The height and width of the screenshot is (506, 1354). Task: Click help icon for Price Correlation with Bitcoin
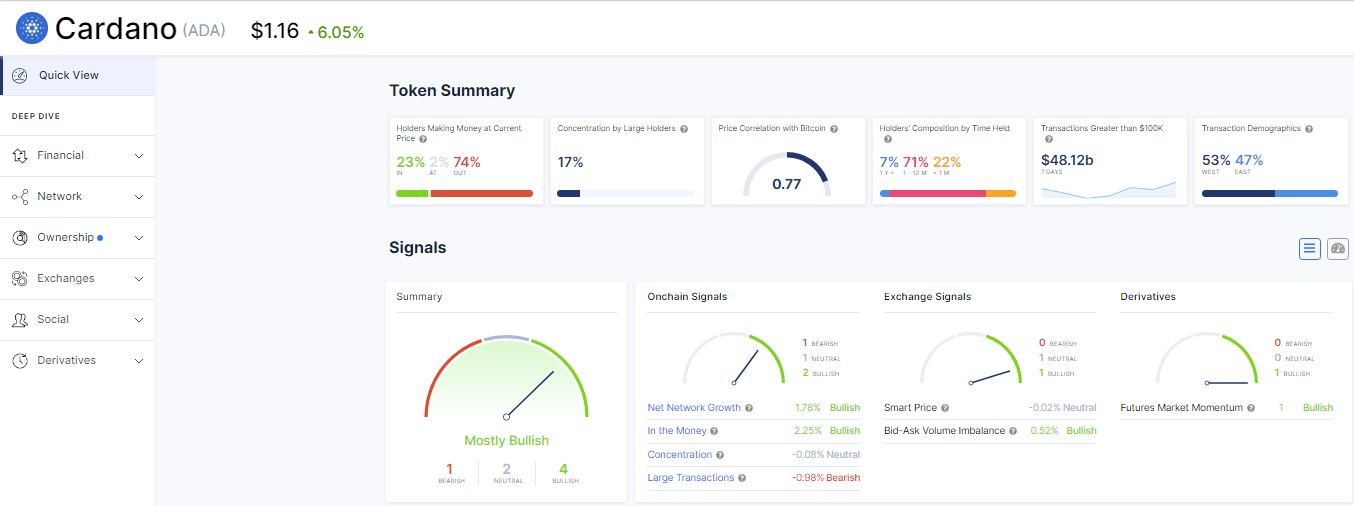pos(834,129)
